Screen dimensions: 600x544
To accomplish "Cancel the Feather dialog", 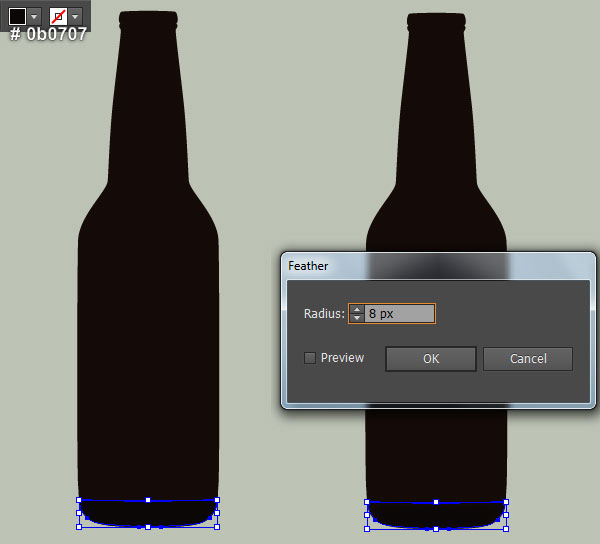I will [x=528, y=359].
